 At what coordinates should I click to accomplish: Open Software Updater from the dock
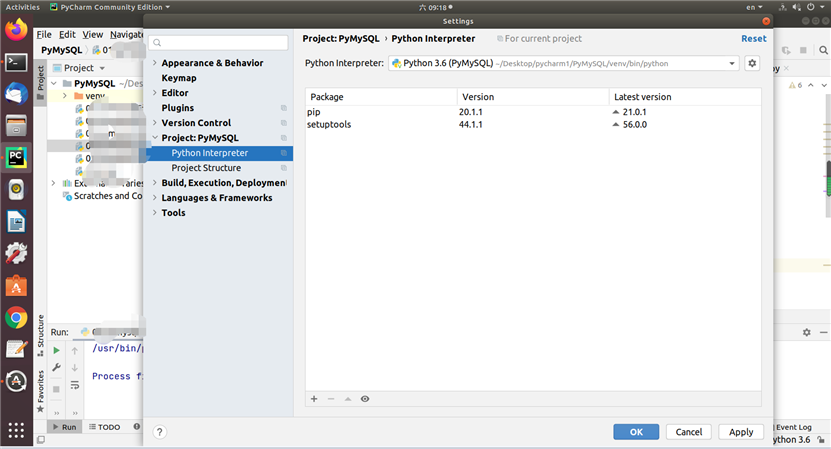16,381
